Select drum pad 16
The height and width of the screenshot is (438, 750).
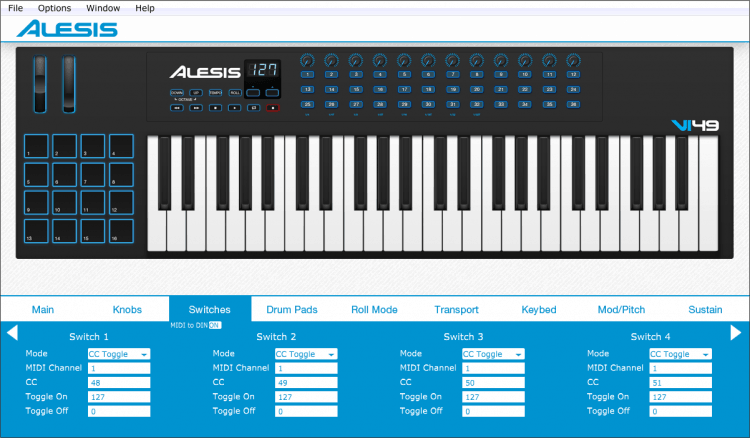click(121, 231)
